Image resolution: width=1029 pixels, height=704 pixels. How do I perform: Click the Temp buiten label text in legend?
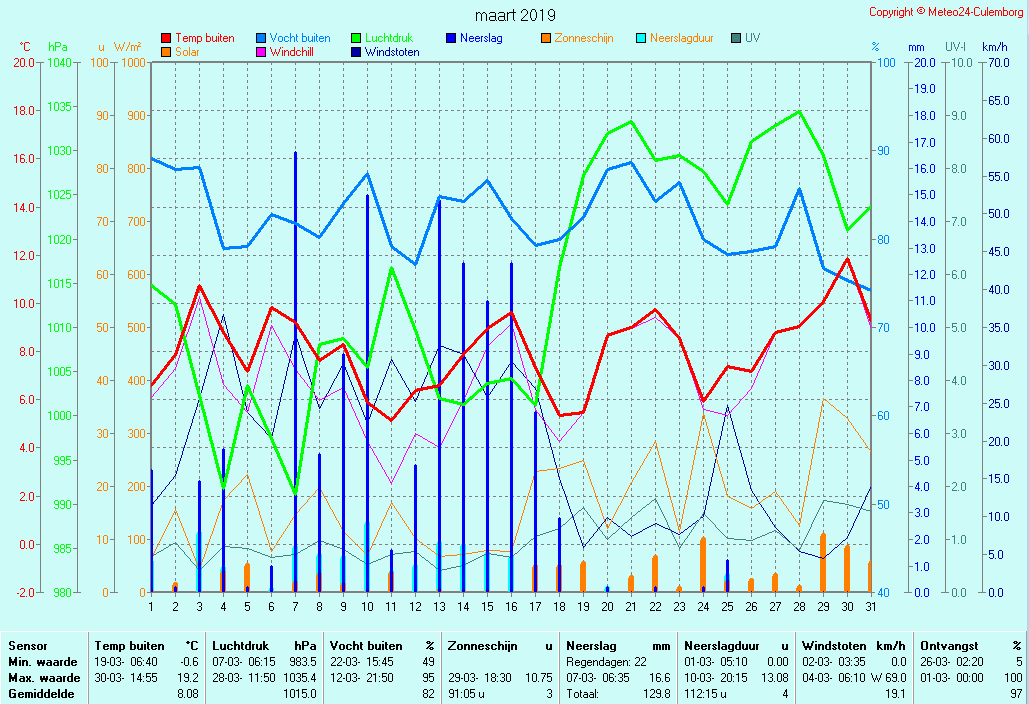(x=204, y=38)
